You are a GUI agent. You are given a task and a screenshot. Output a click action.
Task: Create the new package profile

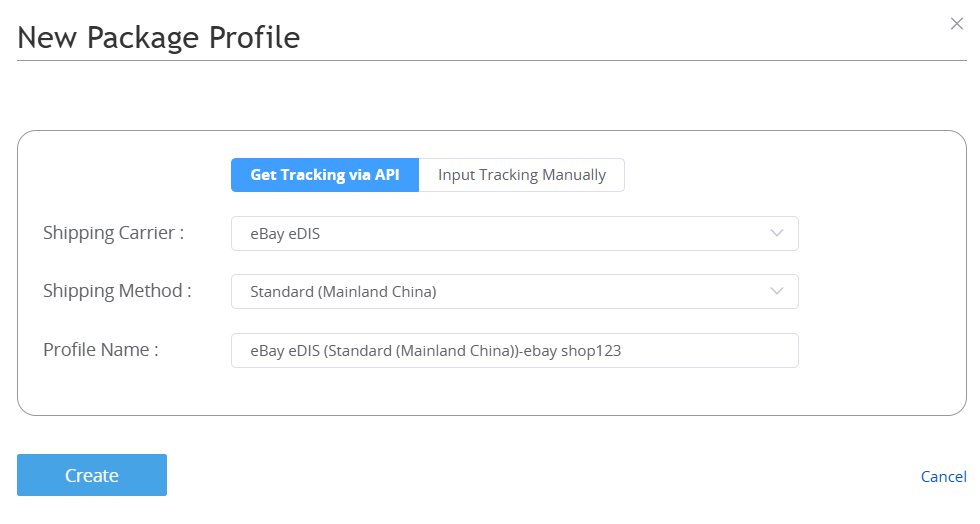pyautogui.click(x=92, y=475)
